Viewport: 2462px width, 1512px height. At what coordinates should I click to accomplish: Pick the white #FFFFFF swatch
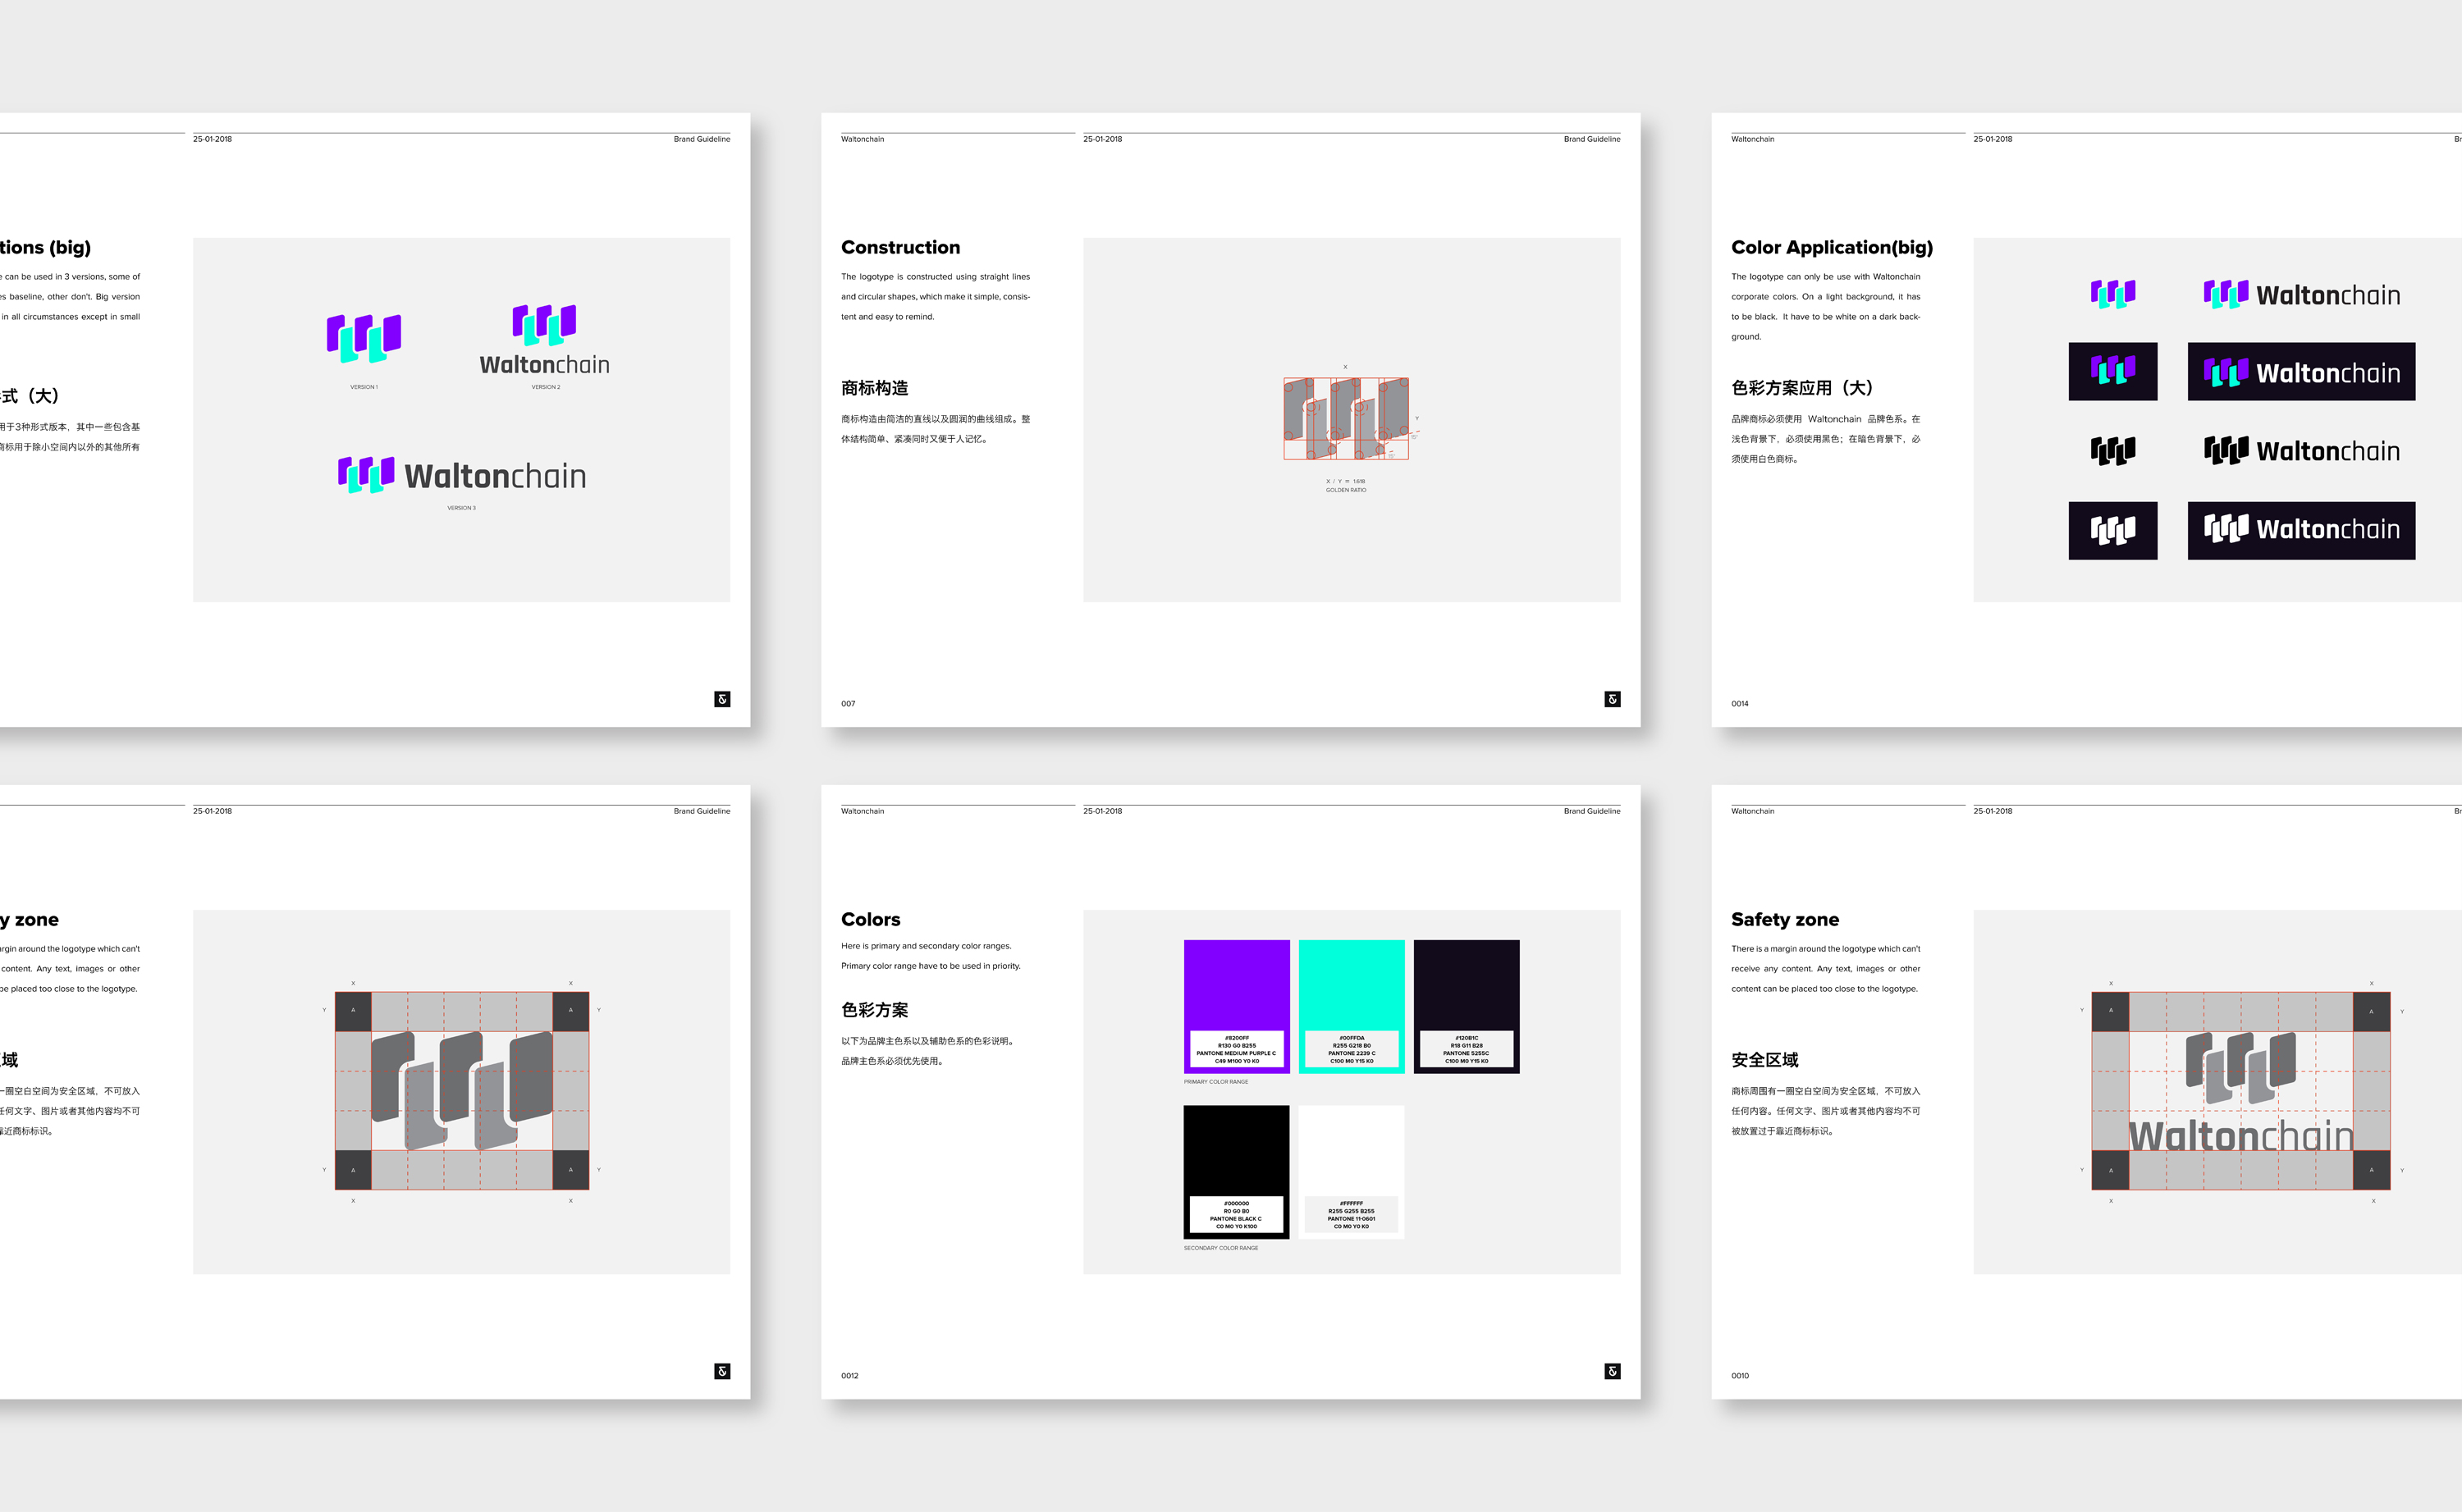point(1352,1172)
